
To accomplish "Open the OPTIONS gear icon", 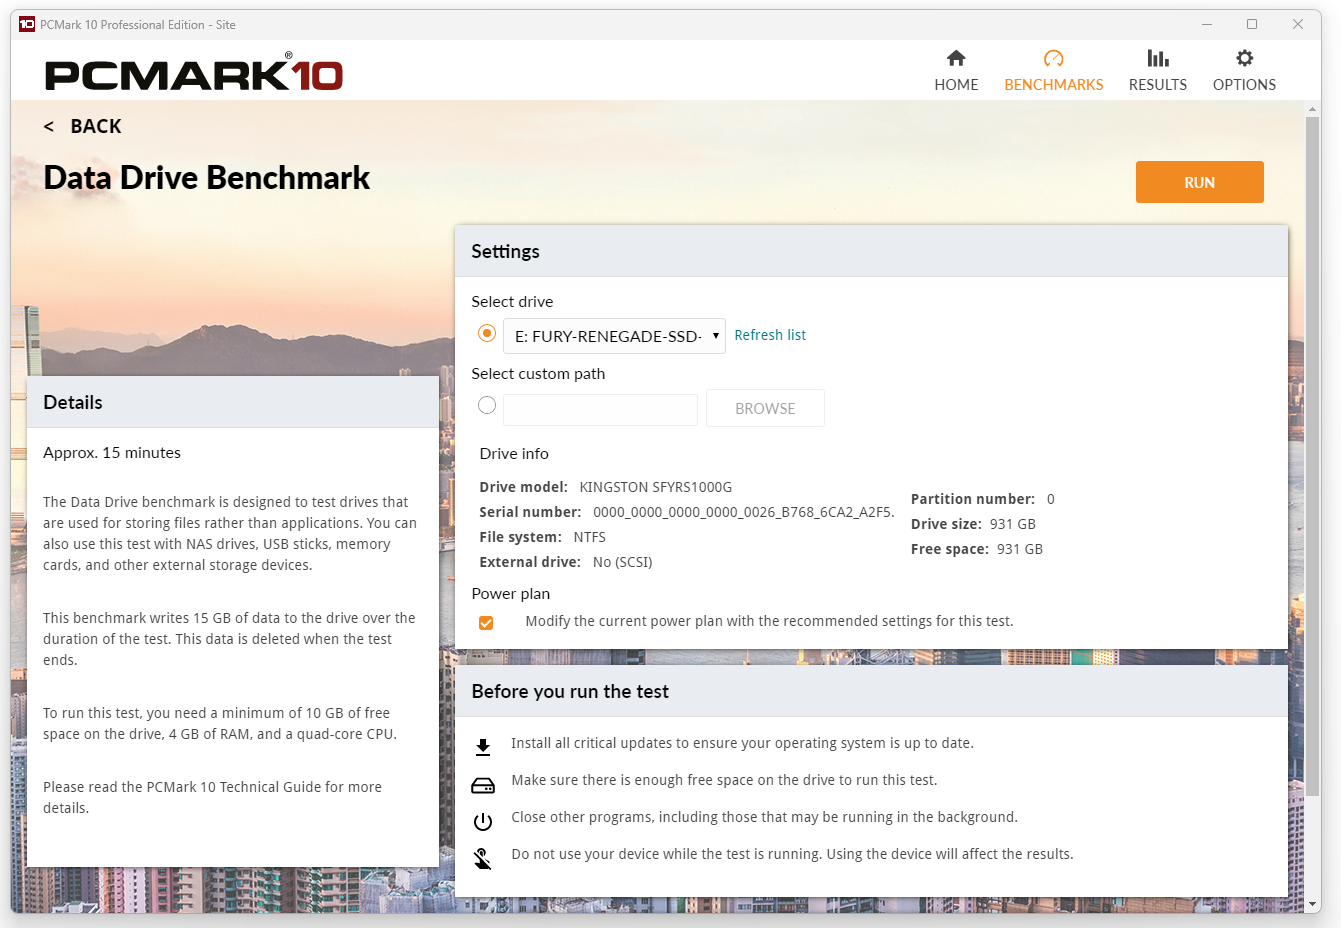I will pos(1244,58).
